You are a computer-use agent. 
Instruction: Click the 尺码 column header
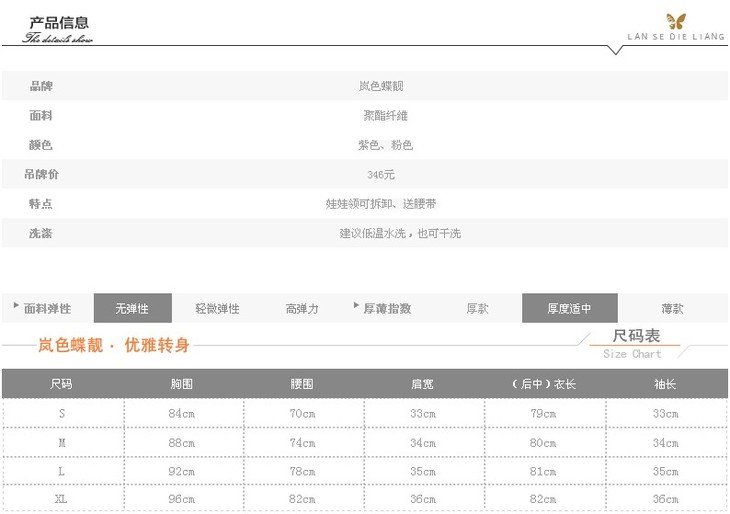(61, 384)
